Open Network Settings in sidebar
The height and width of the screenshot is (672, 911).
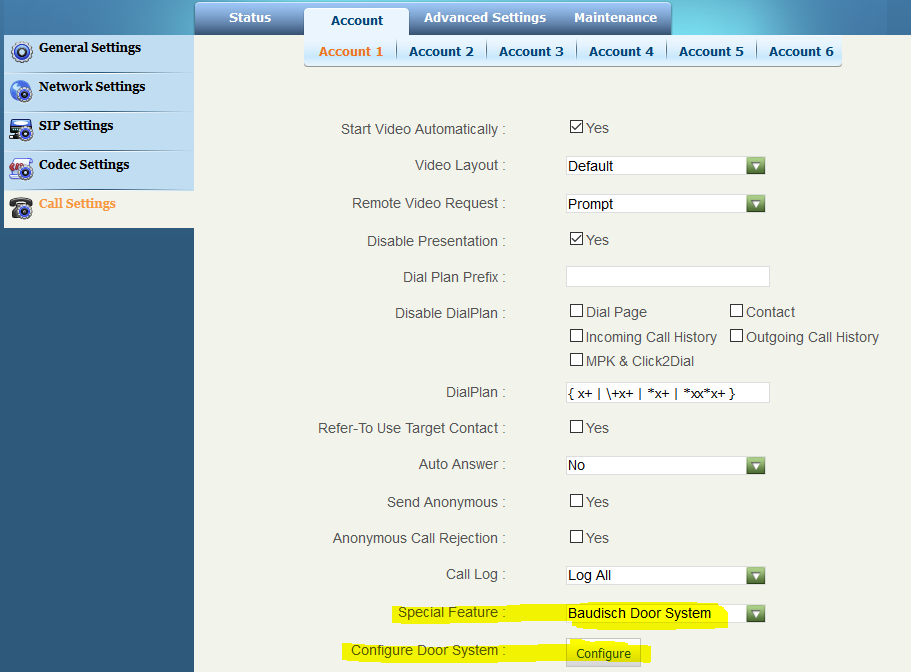click(x=99, y=92)
